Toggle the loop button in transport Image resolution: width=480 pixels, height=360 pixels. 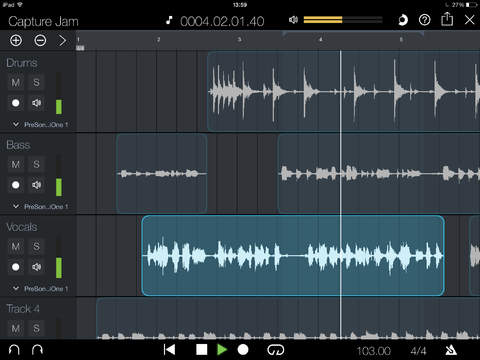click(x=276, y=350)
